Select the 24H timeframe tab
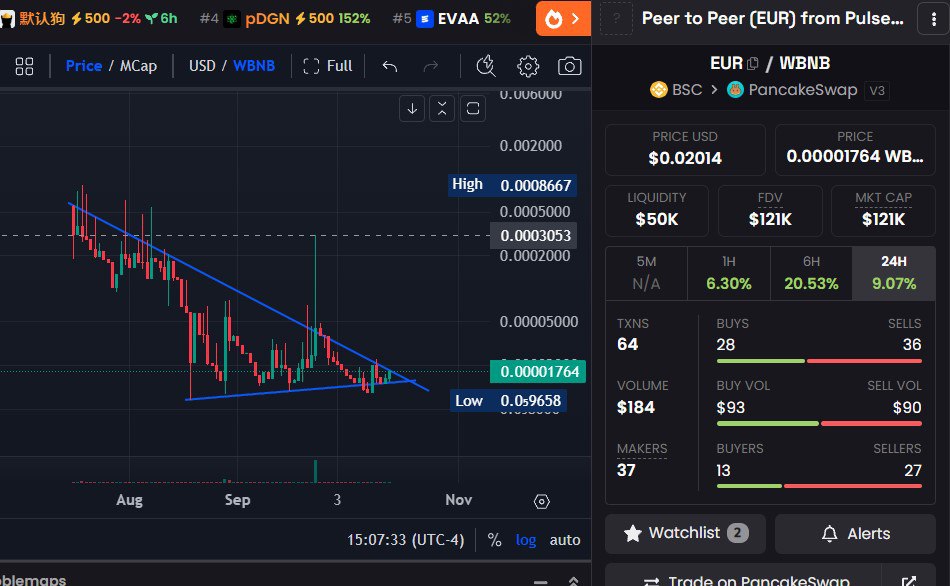 [894, 273]
